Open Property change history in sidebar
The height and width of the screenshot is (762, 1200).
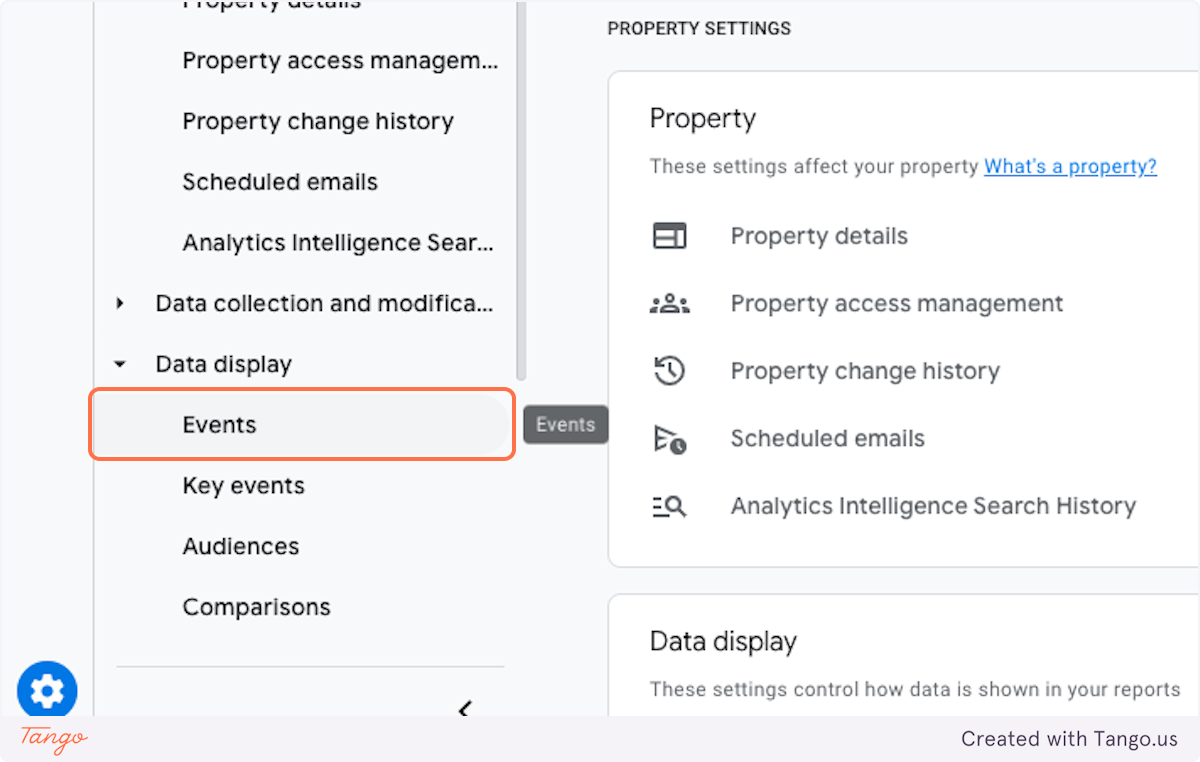[x=317, y=122]
